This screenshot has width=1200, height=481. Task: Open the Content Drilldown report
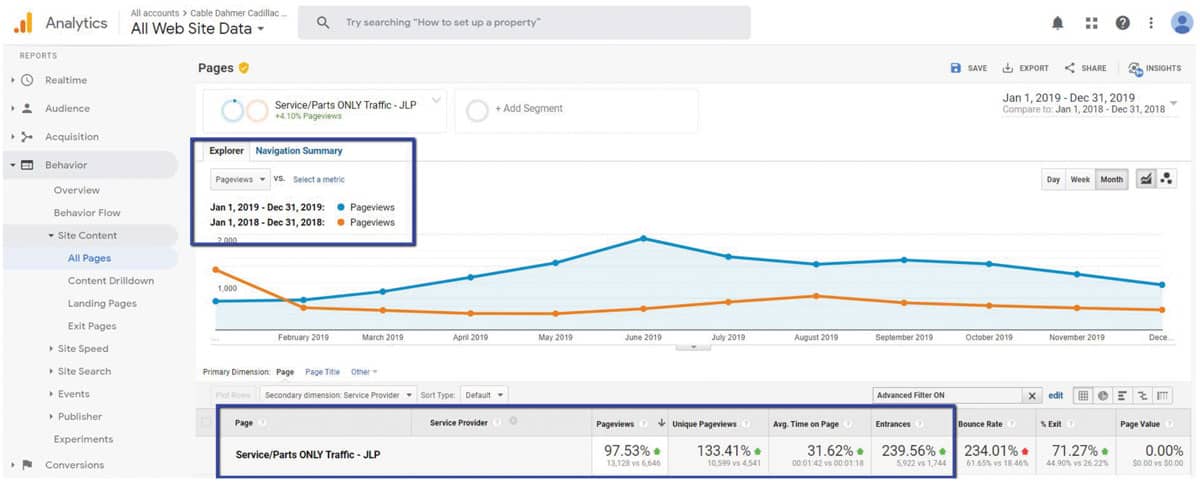coord(111,281)
